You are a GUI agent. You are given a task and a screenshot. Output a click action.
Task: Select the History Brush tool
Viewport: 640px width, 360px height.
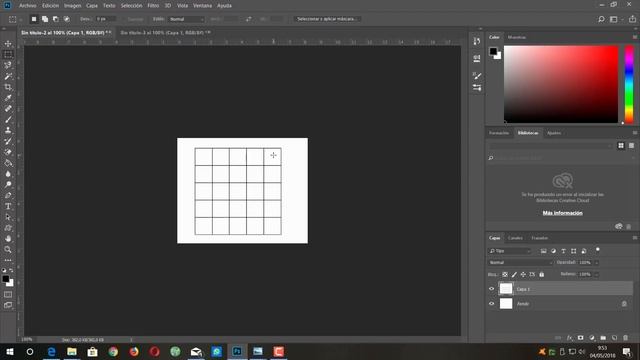pos(8,141)
